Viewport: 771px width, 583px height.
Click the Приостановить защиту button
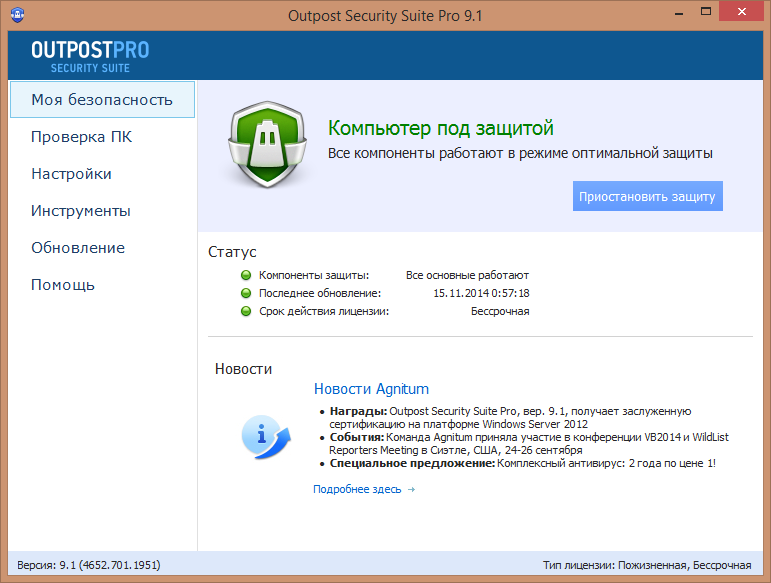pyautogui.click(x=648, y=196)
